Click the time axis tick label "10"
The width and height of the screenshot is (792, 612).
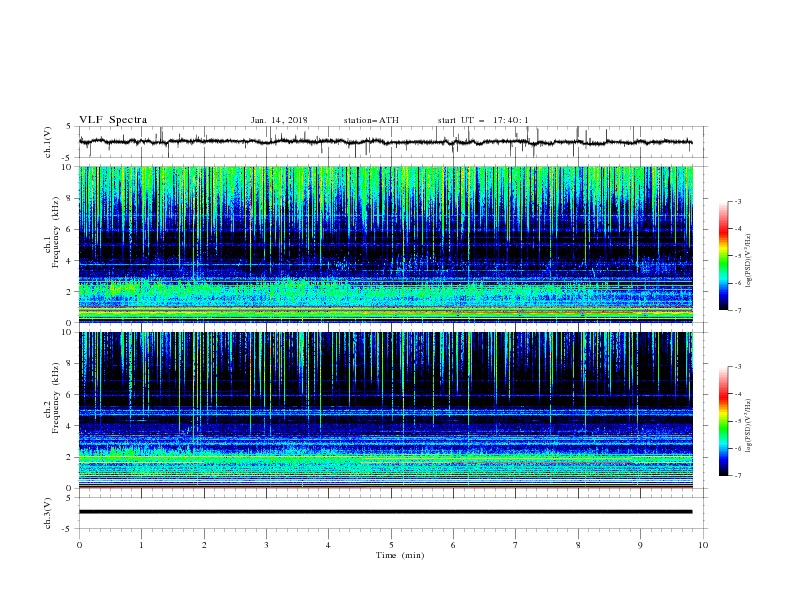point(703,545)
